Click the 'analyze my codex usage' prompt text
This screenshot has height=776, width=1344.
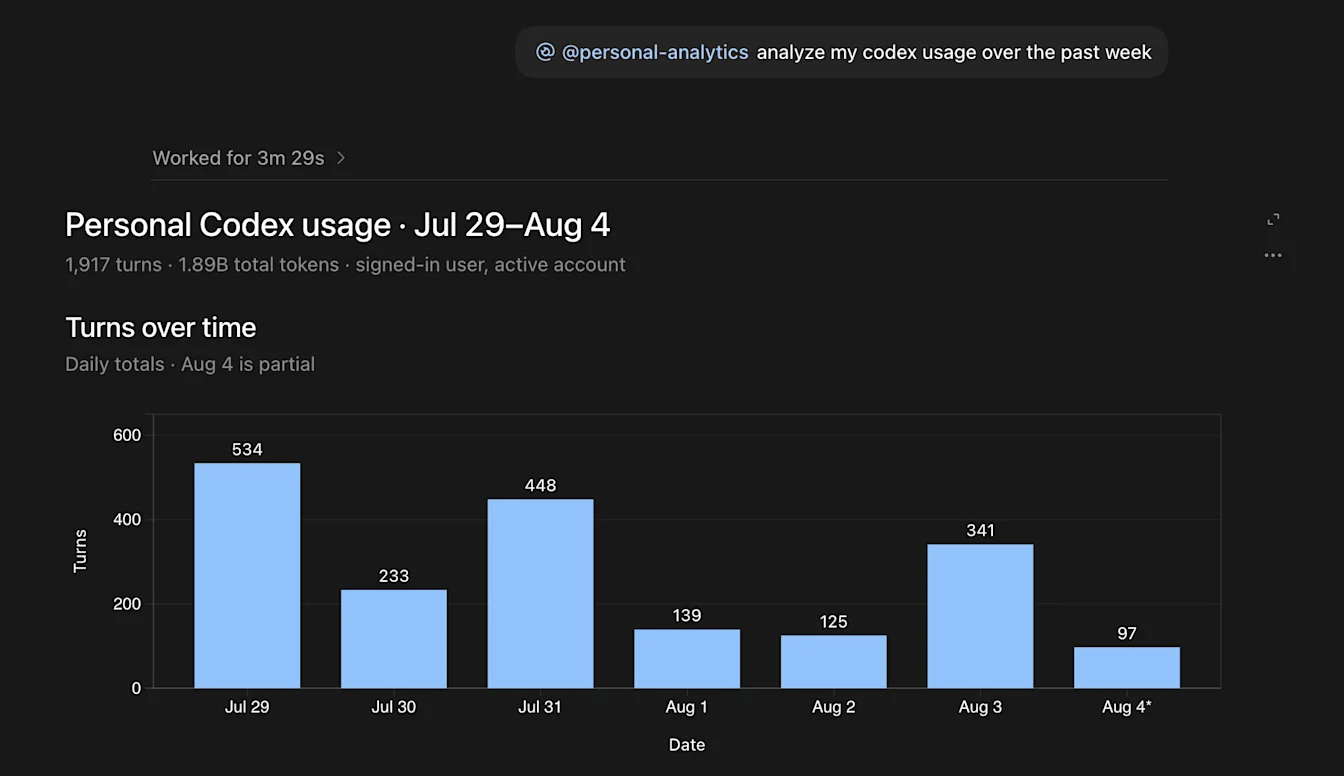(954, 52)
